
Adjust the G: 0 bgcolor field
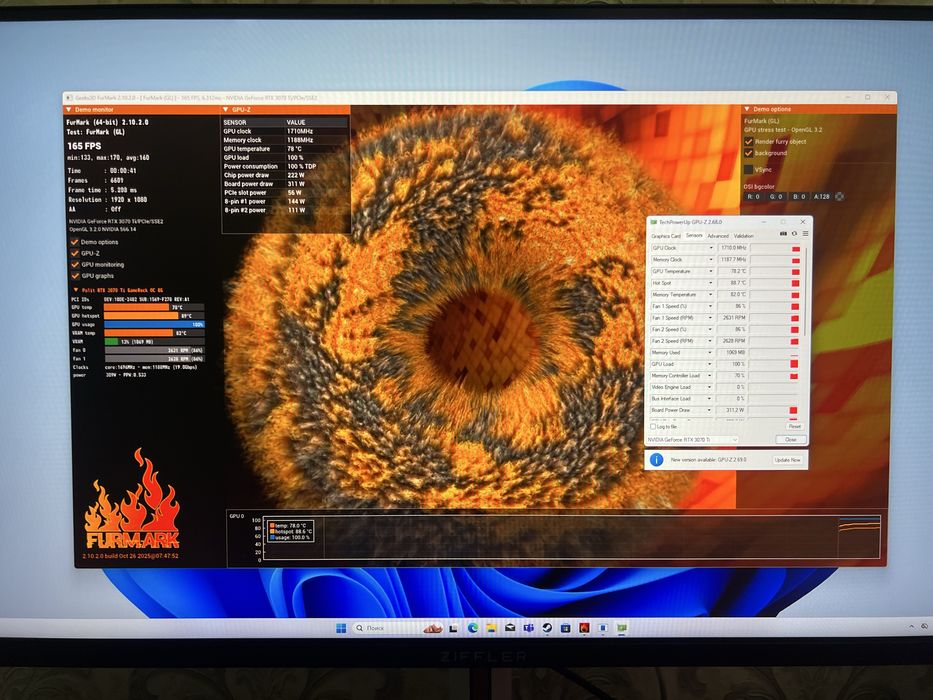tap(776, 196)
